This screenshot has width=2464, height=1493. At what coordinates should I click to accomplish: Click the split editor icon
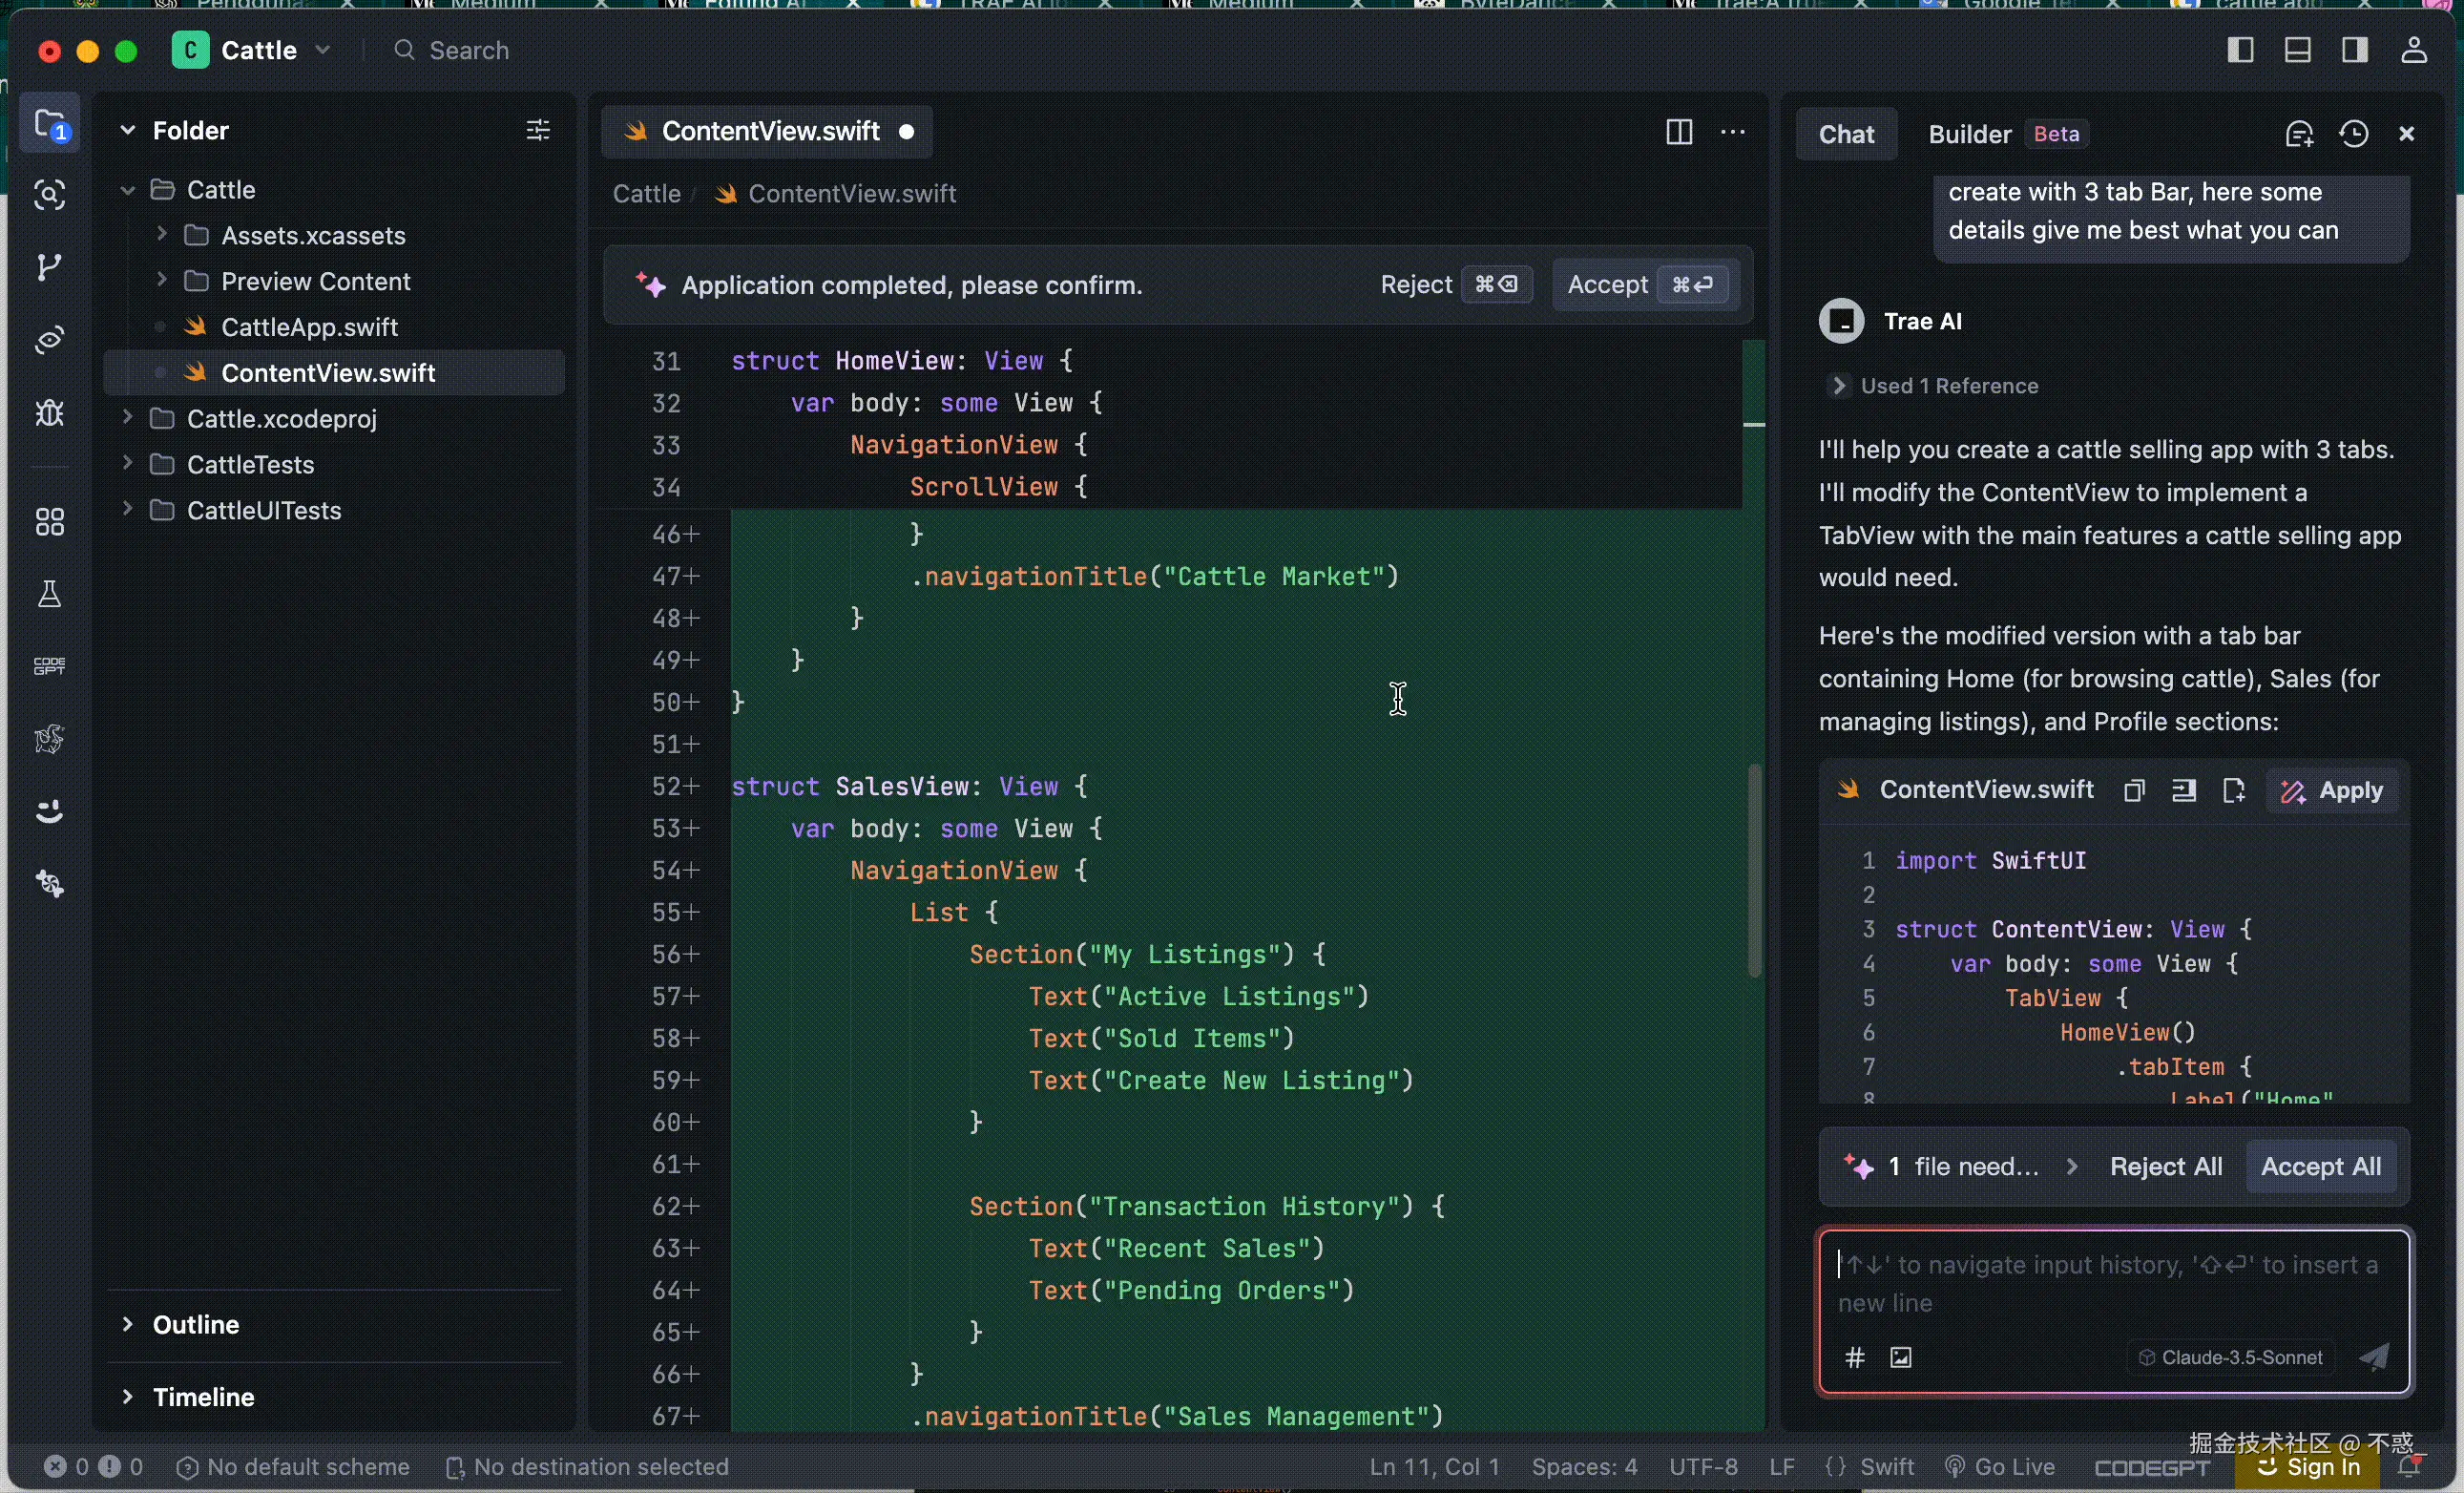[x=1679, y=132]
